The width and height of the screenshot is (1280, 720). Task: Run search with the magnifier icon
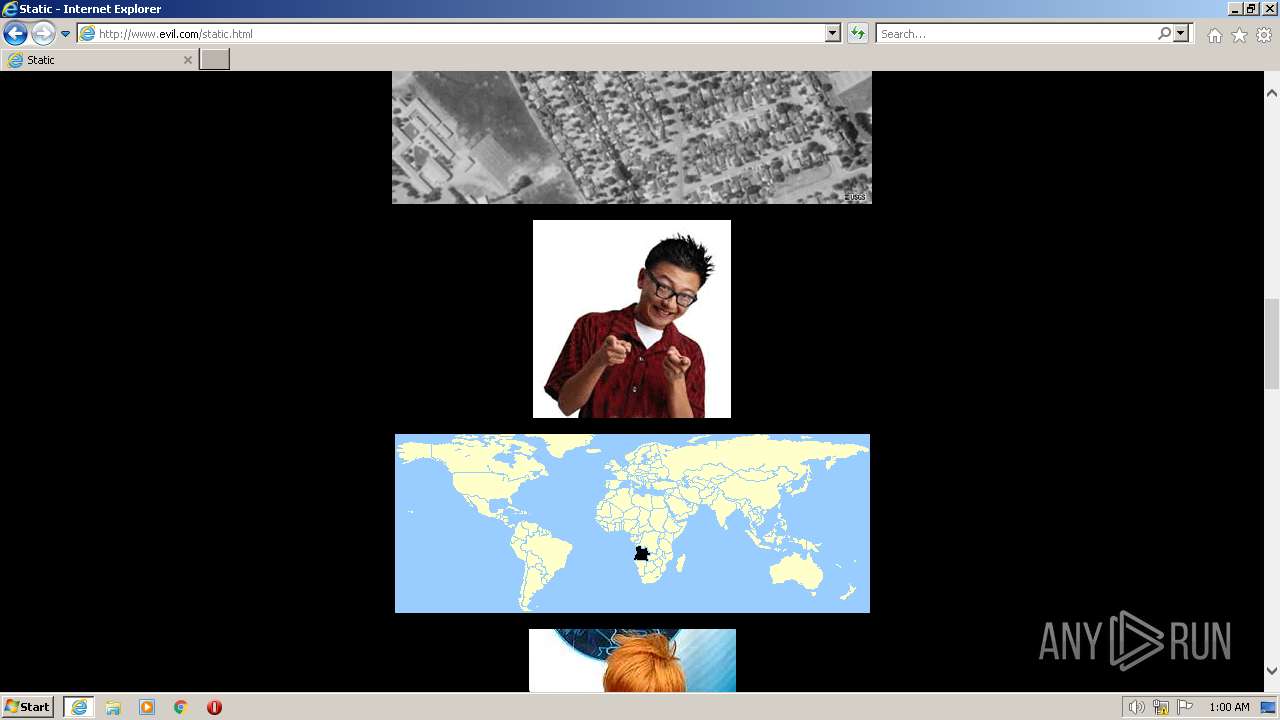pos(1164,34)
